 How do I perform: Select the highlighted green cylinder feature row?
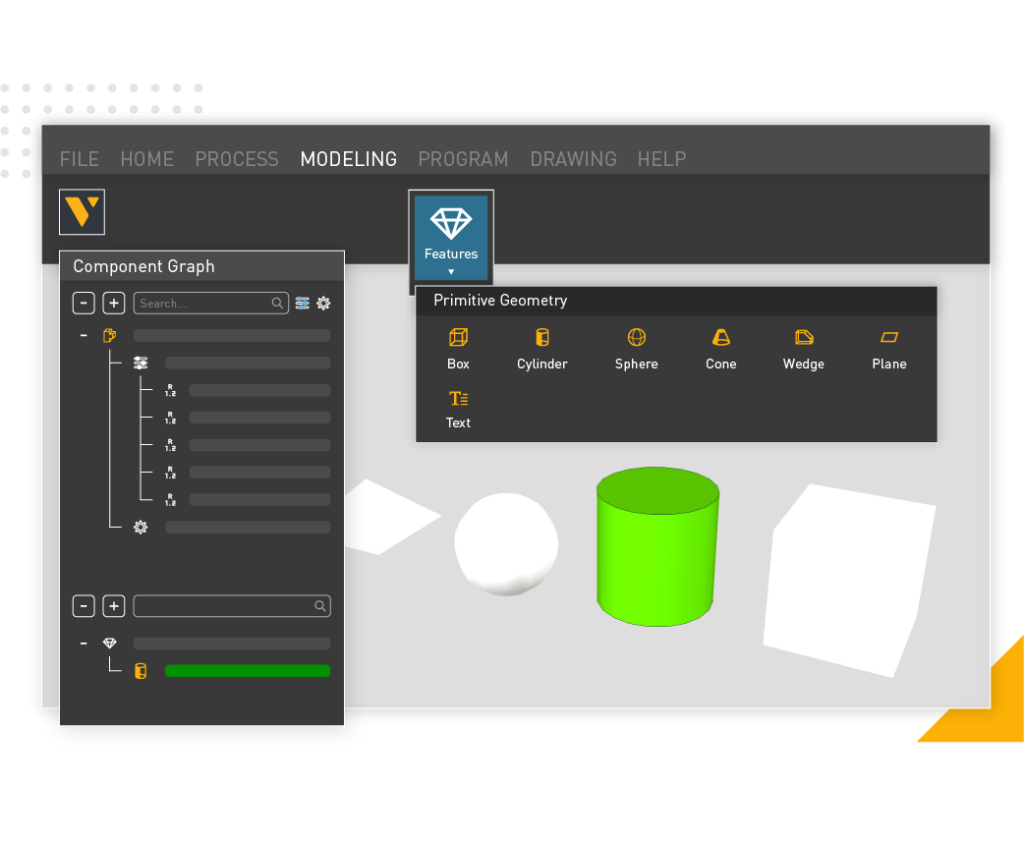coord(248,671)
